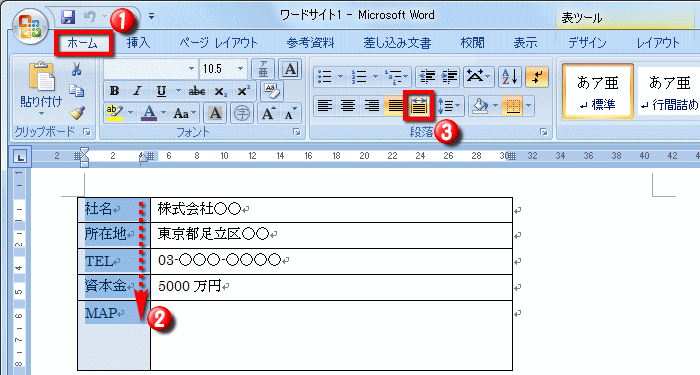Click the distributed alignment icon
700x375 pixels.
coord(419,106)
